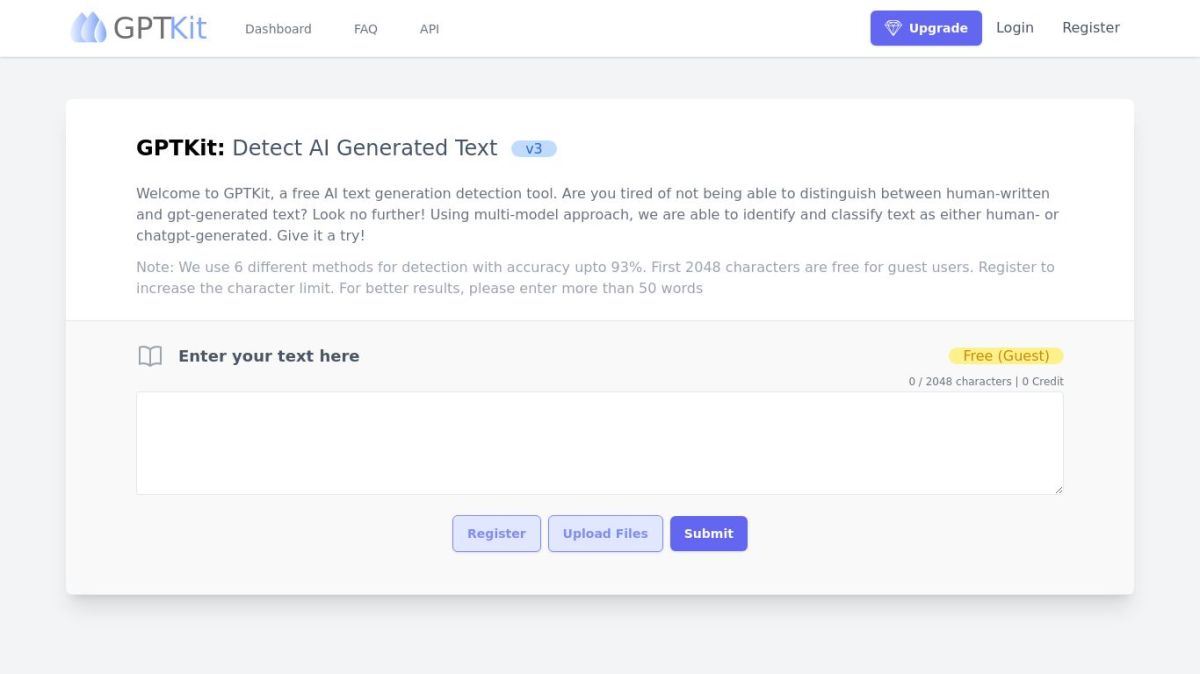
Task: Click the textarea resize handle corner
Action: pos(1057,488)
